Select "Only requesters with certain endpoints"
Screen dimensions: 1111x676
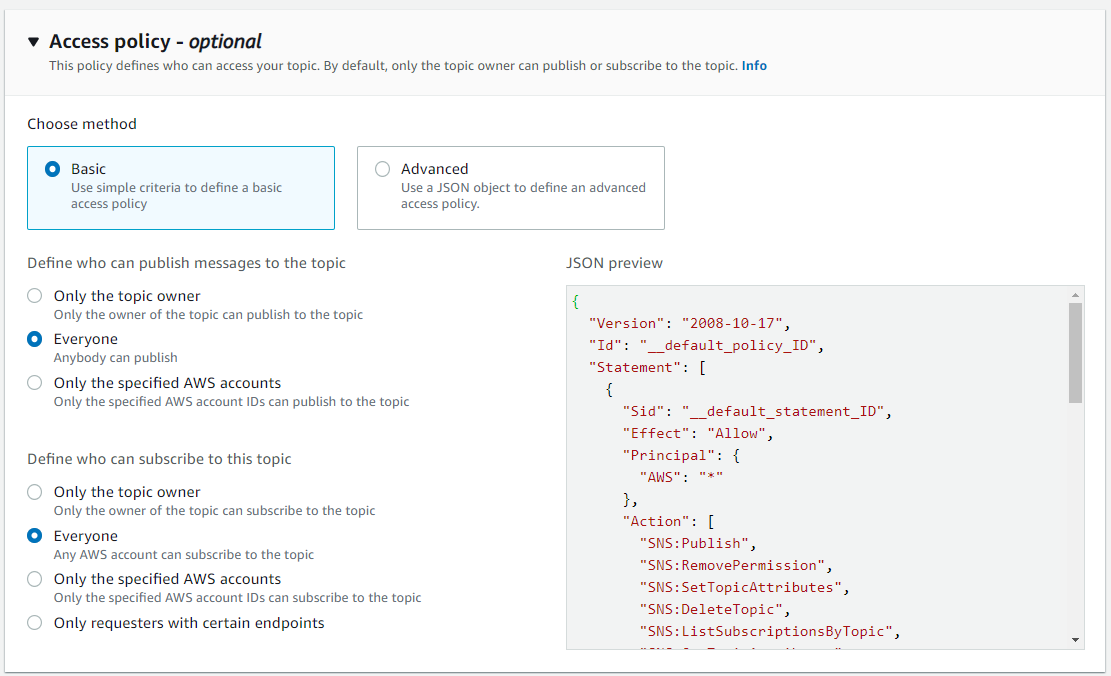click(35, 622)
